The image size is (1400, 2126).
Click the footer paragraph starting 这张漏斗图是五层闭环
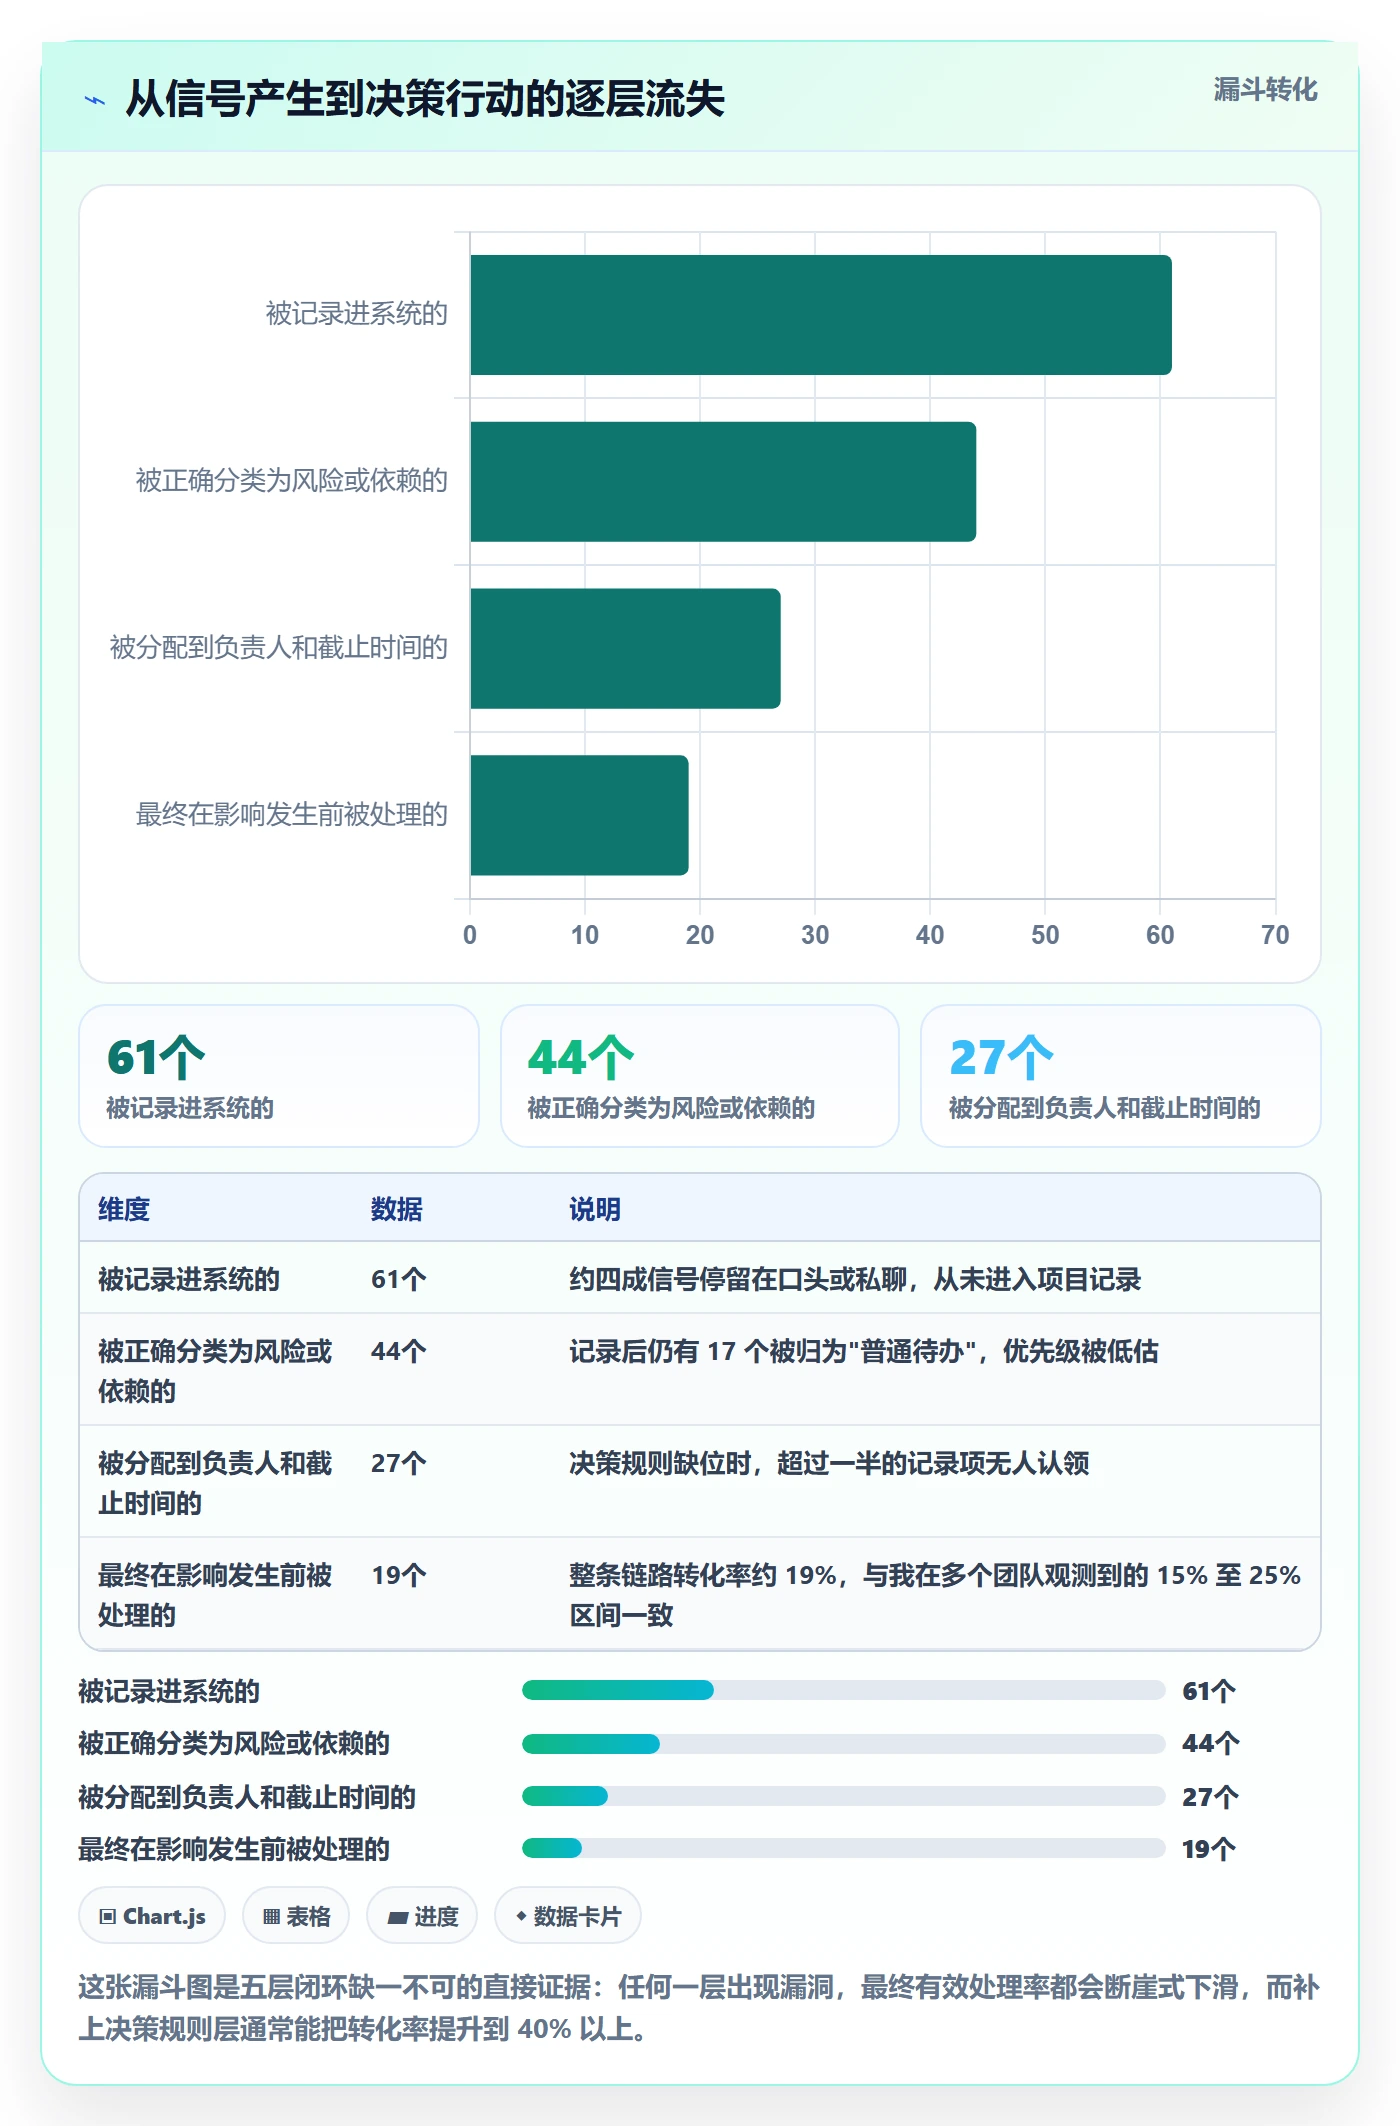tap(699, 2008)
